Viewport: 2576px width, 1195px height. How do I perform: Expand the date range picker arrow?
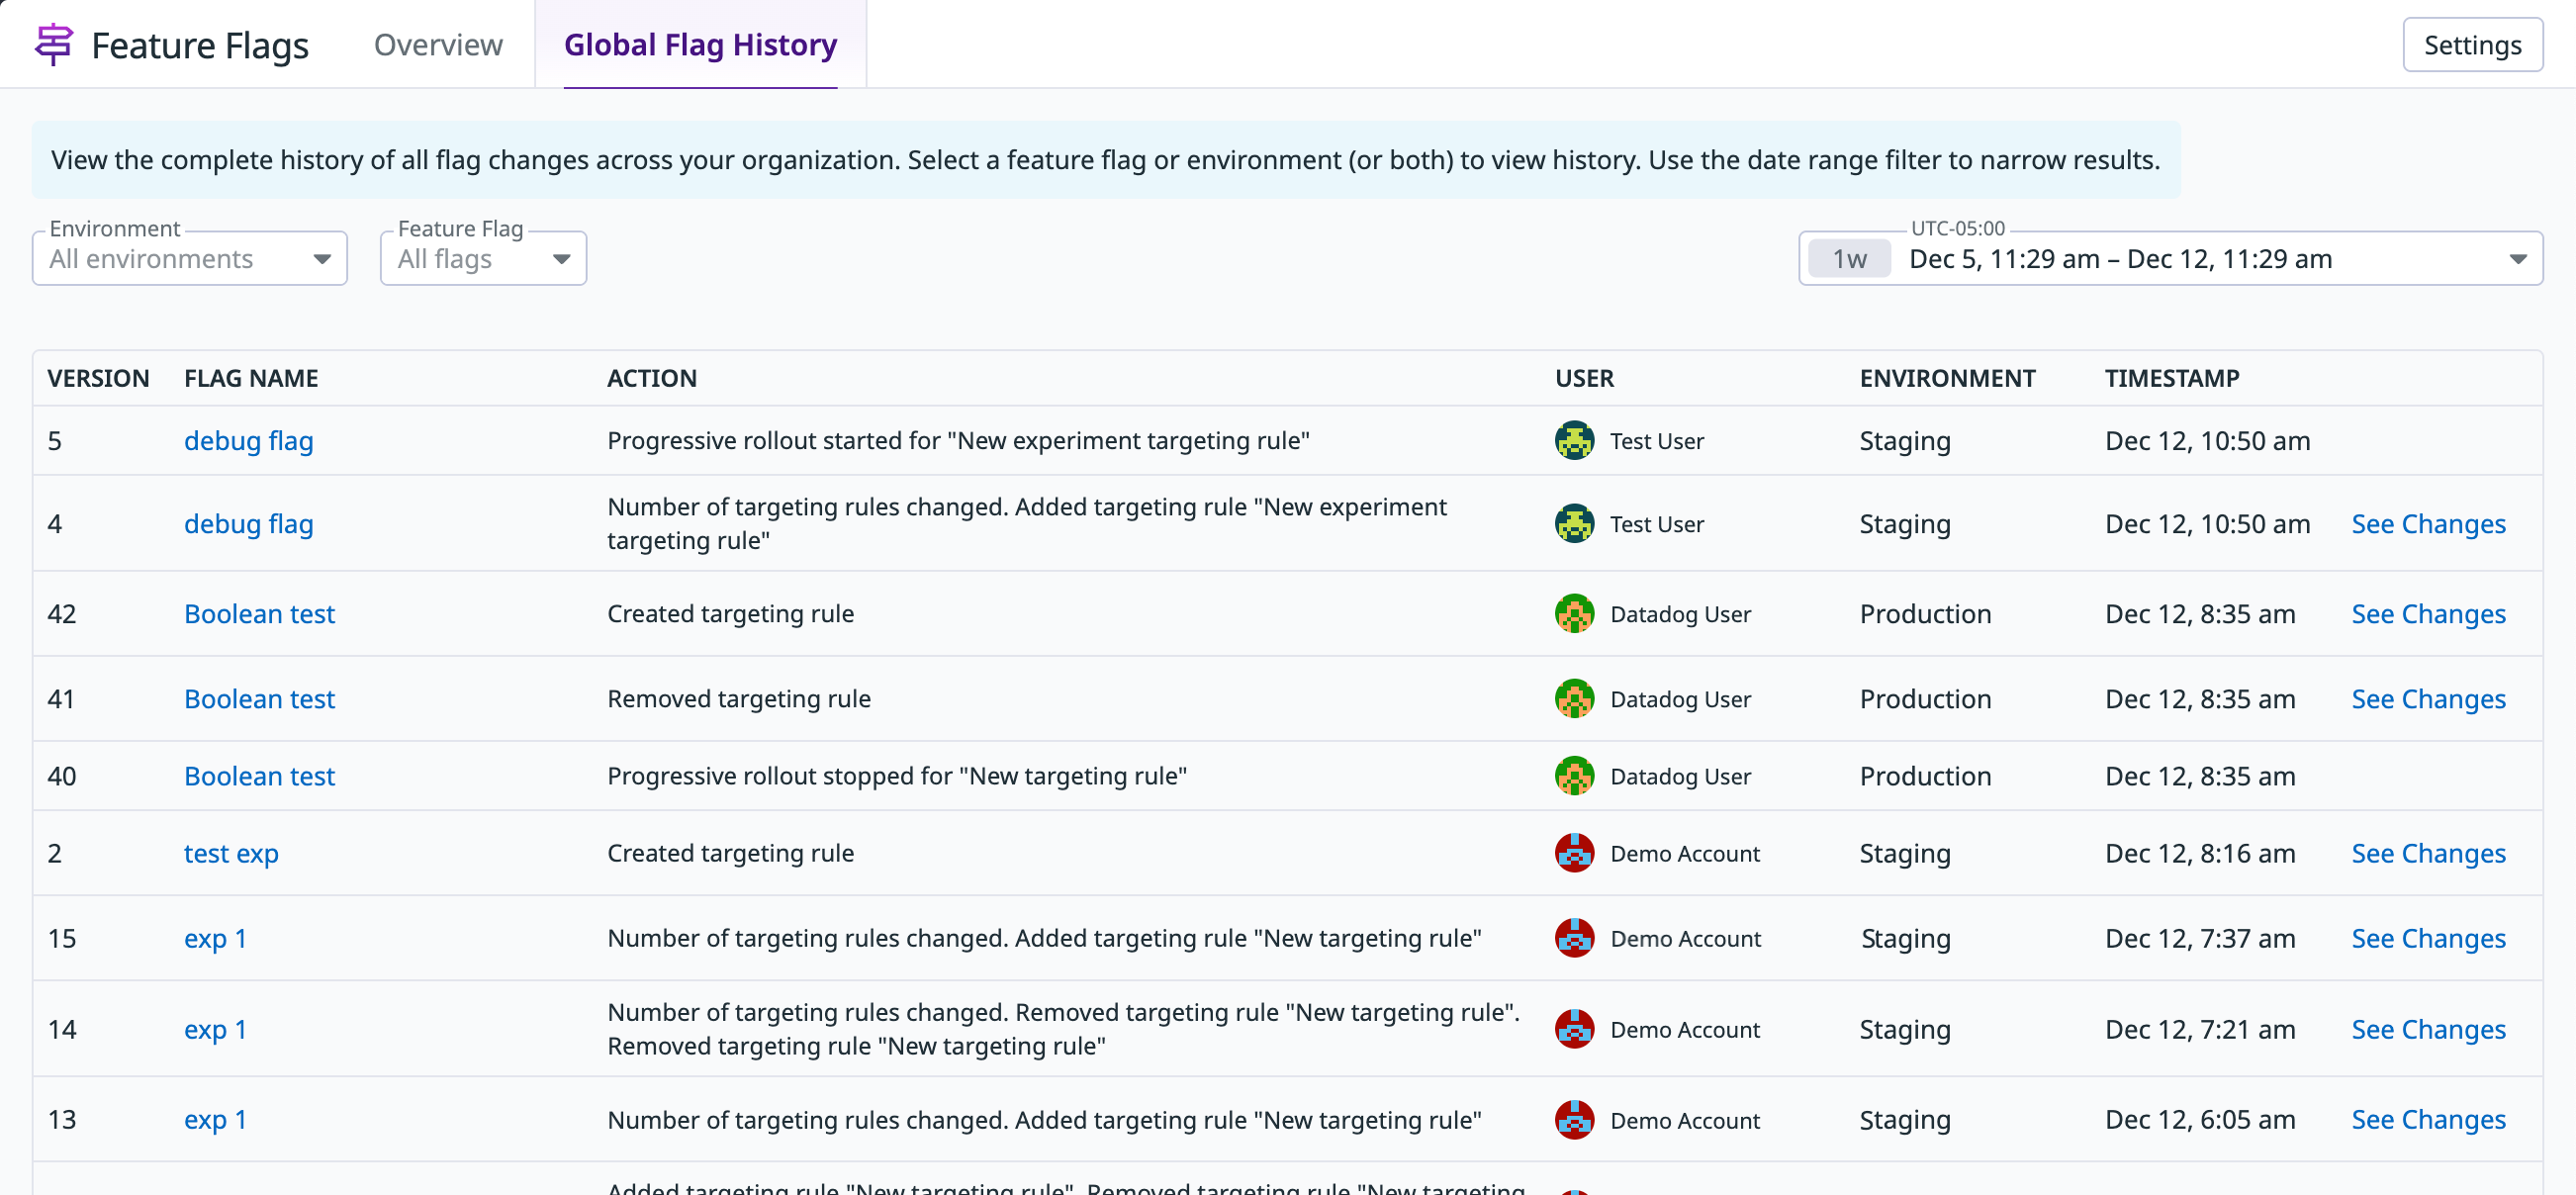pyautogui.click(x=2517, y=259)
